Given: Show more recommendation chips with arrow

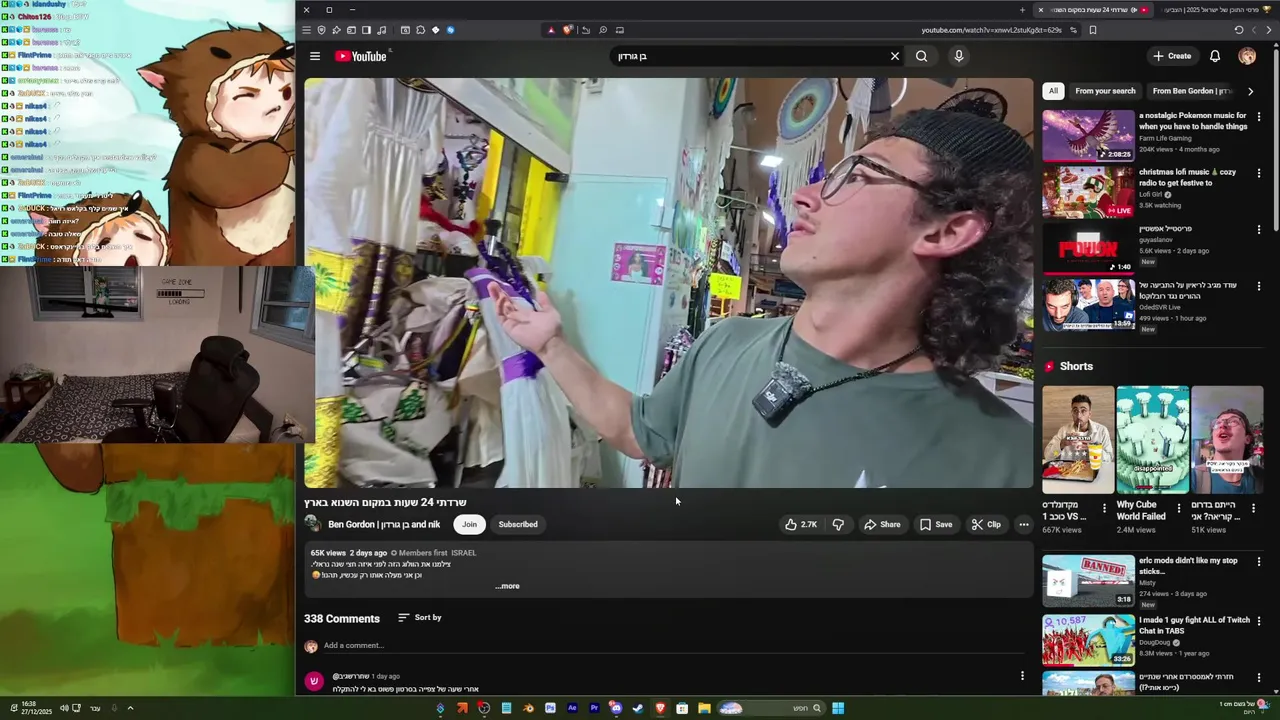Looking at the screenshot, I should tap(1250, 91).
